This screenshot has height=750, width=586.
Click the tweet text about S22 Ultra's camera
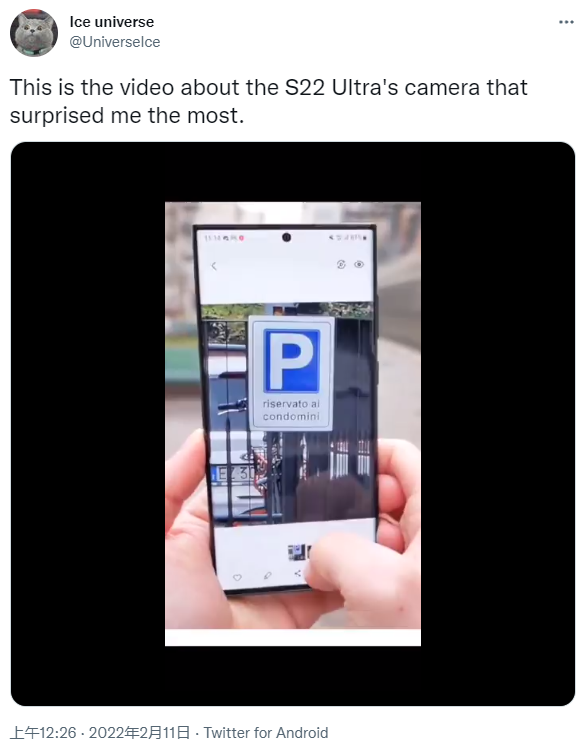coord(268,101)
